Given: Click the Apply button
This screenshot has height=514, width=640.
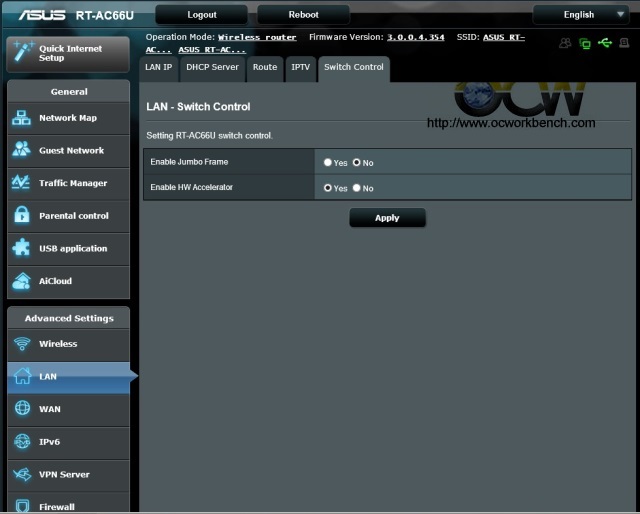Looking at the screenshot, I should (387, 218).
